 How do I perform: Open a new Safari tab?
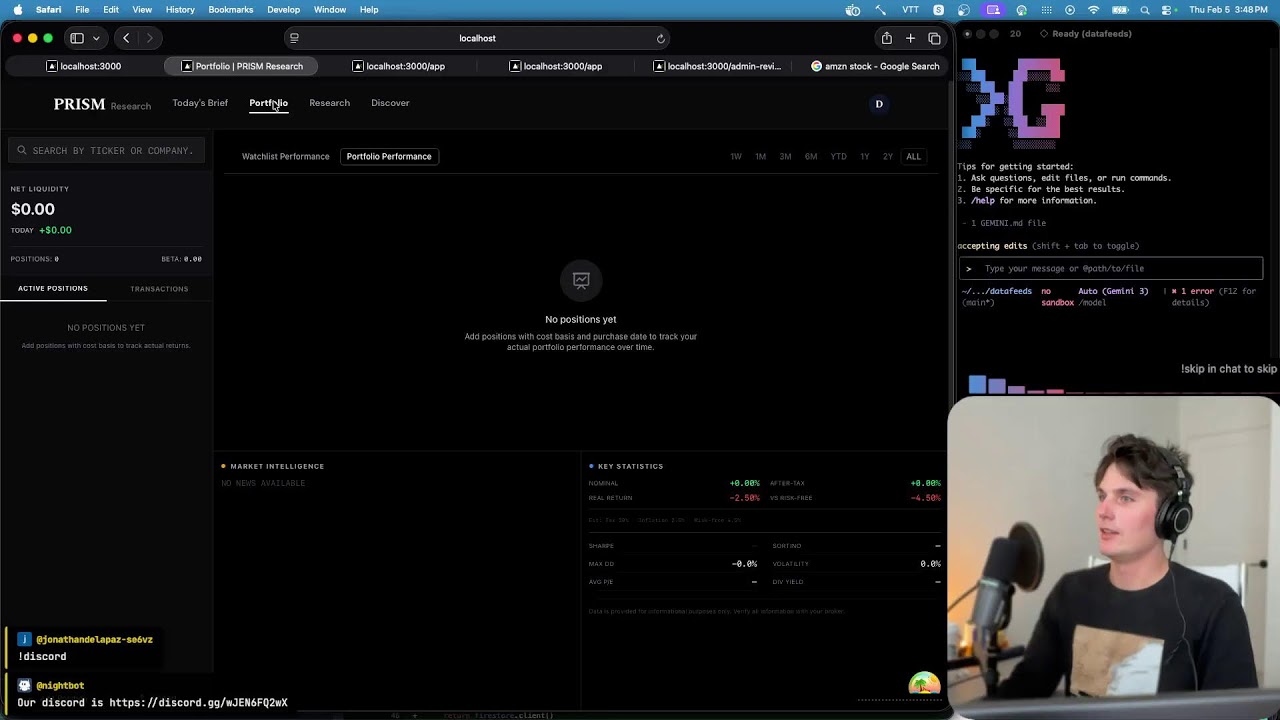coord(910,38)
